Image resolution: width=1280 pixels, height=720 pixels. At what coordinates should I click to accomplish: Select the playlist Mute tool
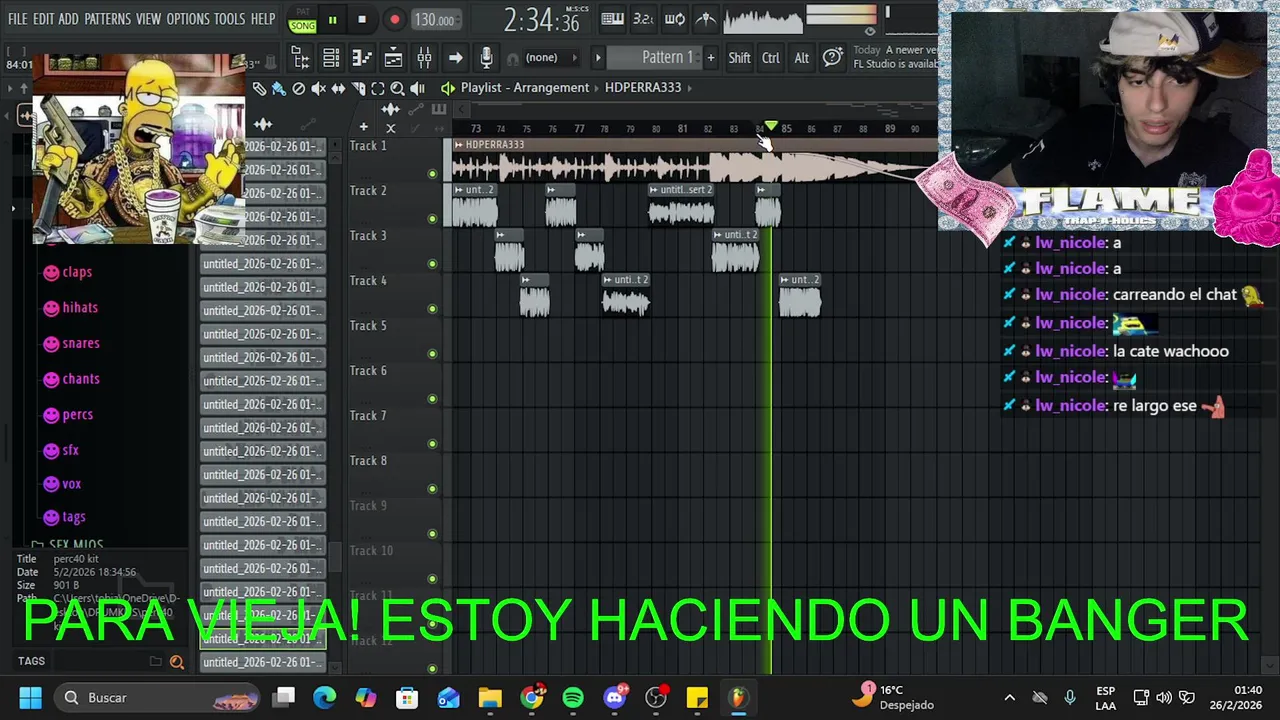click(318, 88)
